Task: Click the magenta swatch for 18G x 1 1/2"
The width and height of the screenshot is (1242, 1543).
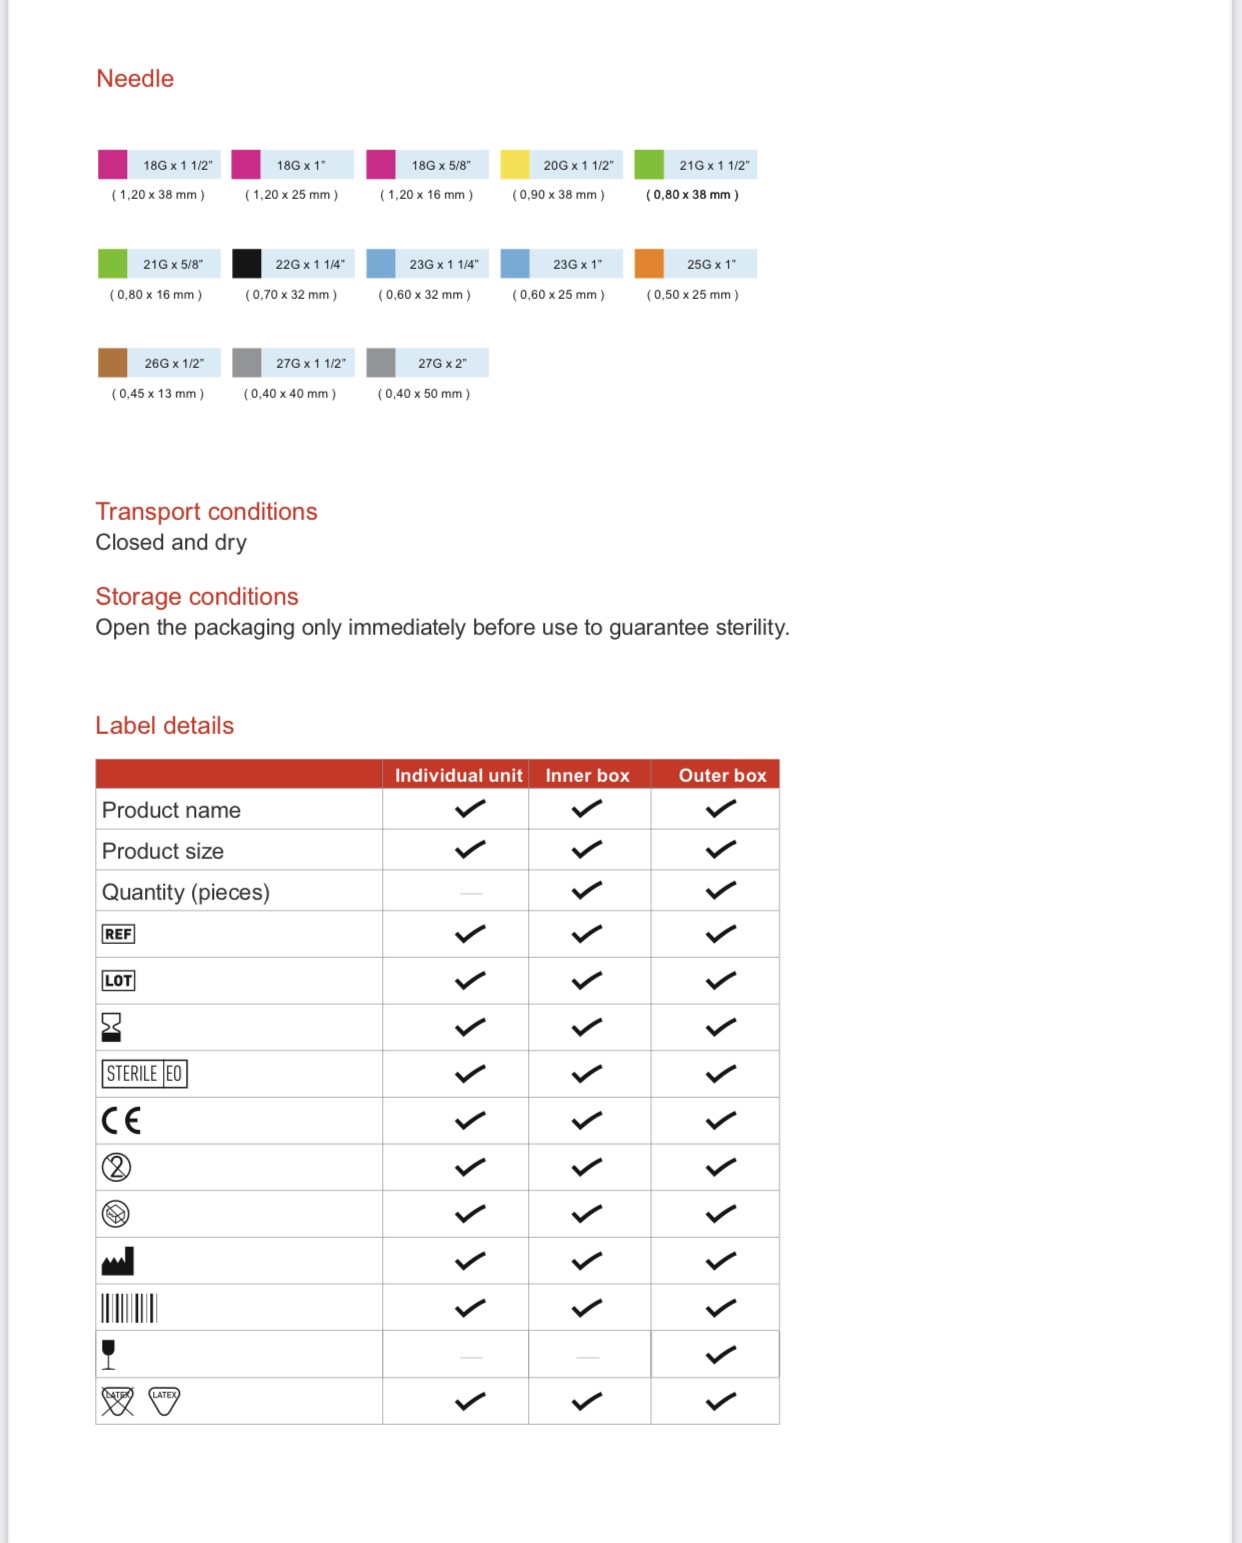Action: 112,164
